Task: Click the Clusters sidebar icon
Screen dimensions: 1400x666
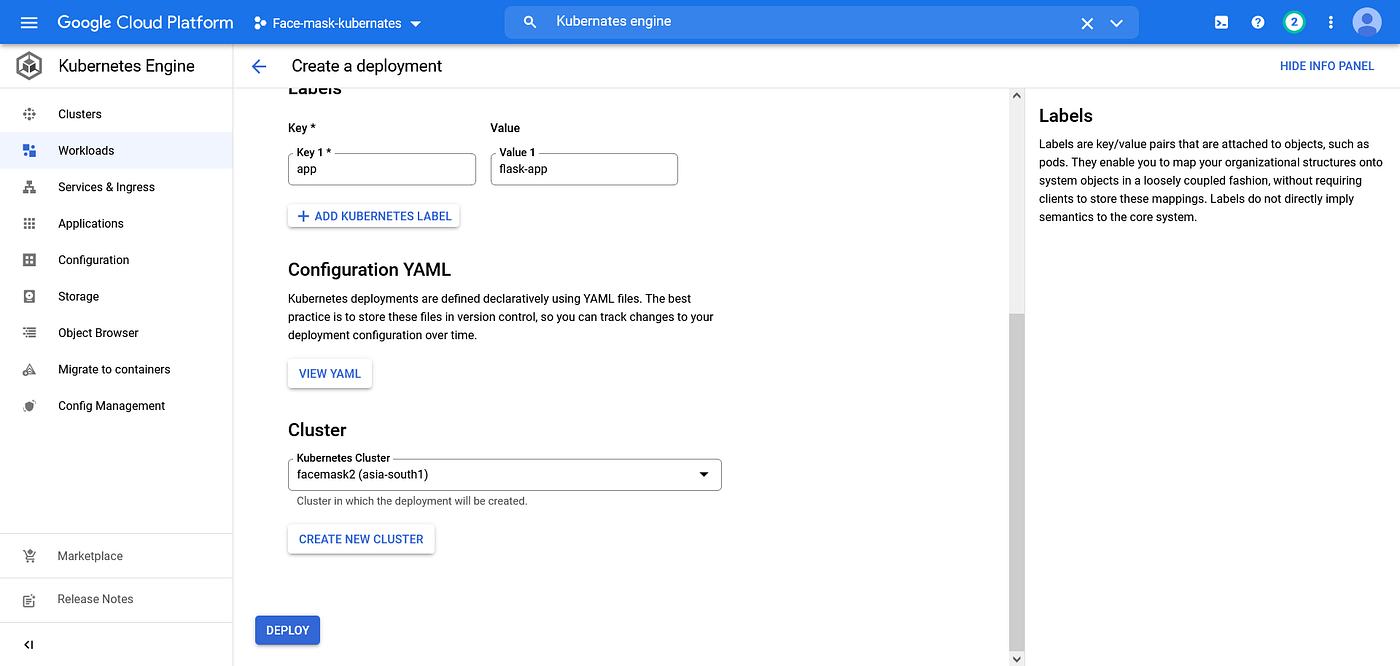Action: [29, 114]
